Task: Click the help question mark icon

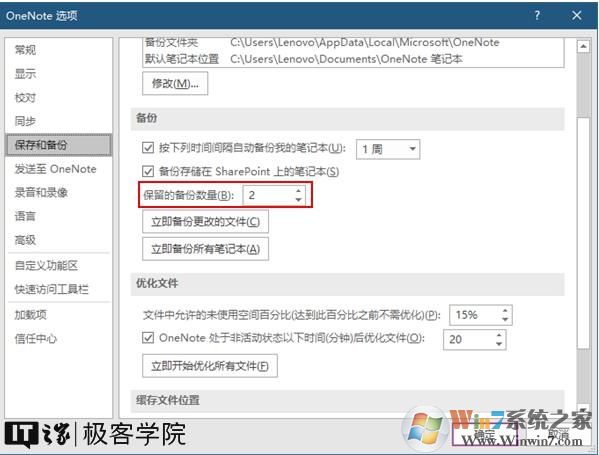Action: [537, 15]
